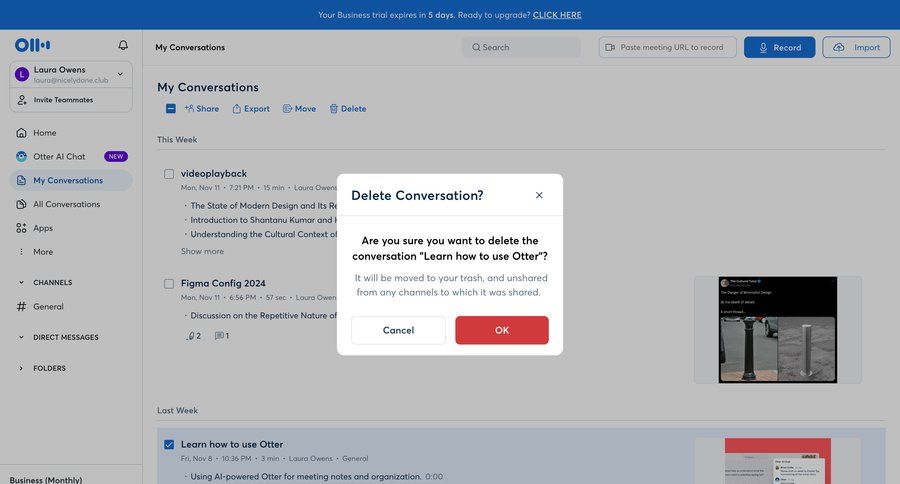Select My Conversations in sidebar
The width and height of the screenshot is (900, 484).
71,180
